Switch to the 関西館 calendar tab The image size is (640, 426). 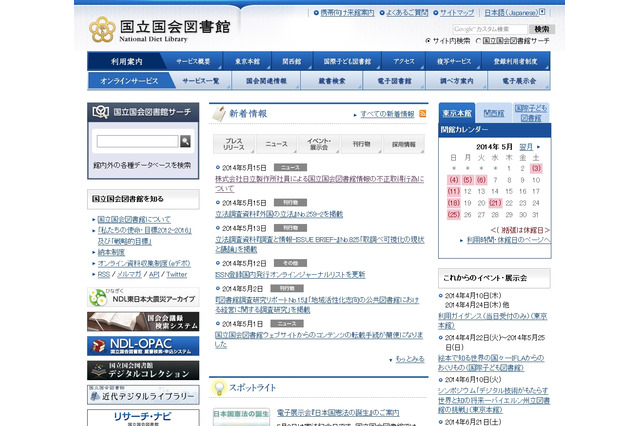pyautogui.click(x=494, y=113)
